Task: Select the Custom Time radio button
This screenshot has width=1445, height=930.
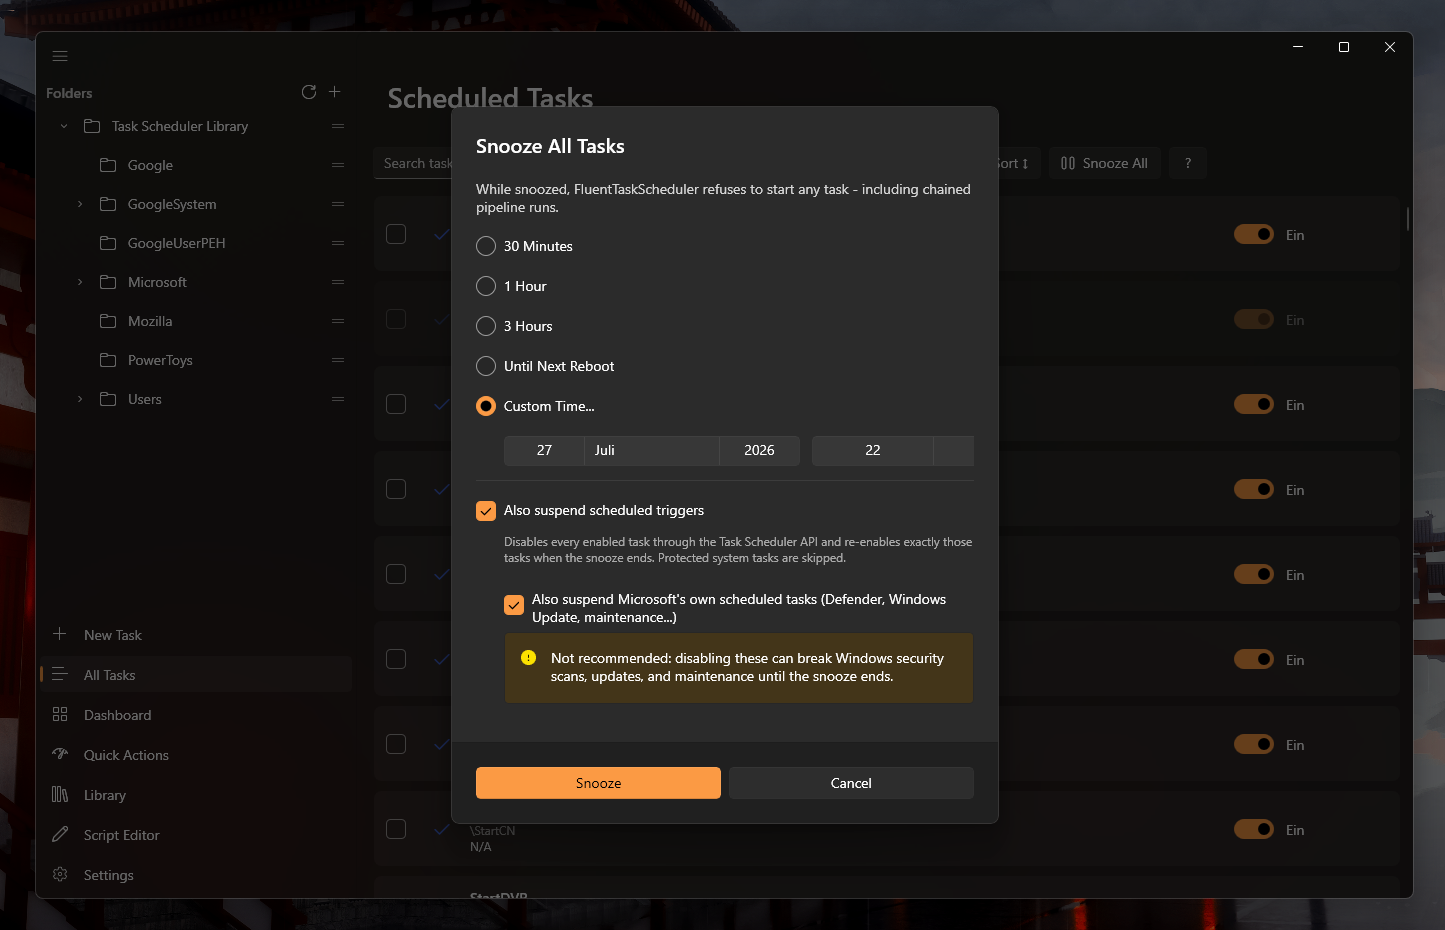Action: [x=486, y=406]
